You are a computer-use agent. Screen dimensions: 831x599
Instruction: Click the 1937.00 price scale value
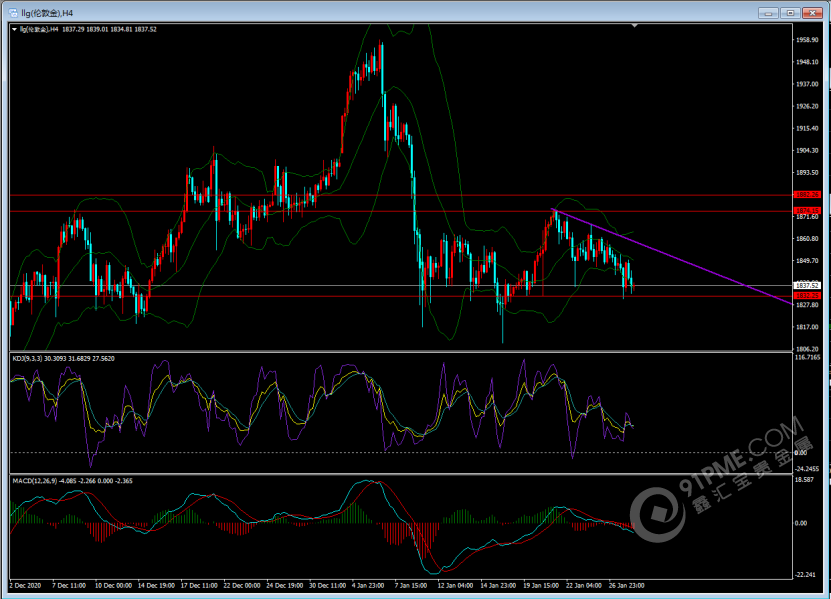click(807, 84)
